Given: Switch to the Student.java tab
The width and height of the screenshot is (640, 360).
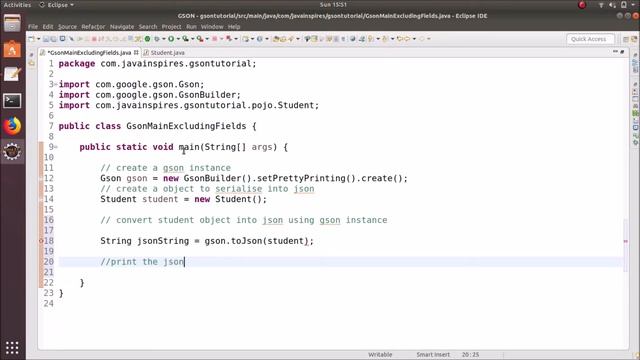Looking at the screenshot, I should [x=164, y=53].
